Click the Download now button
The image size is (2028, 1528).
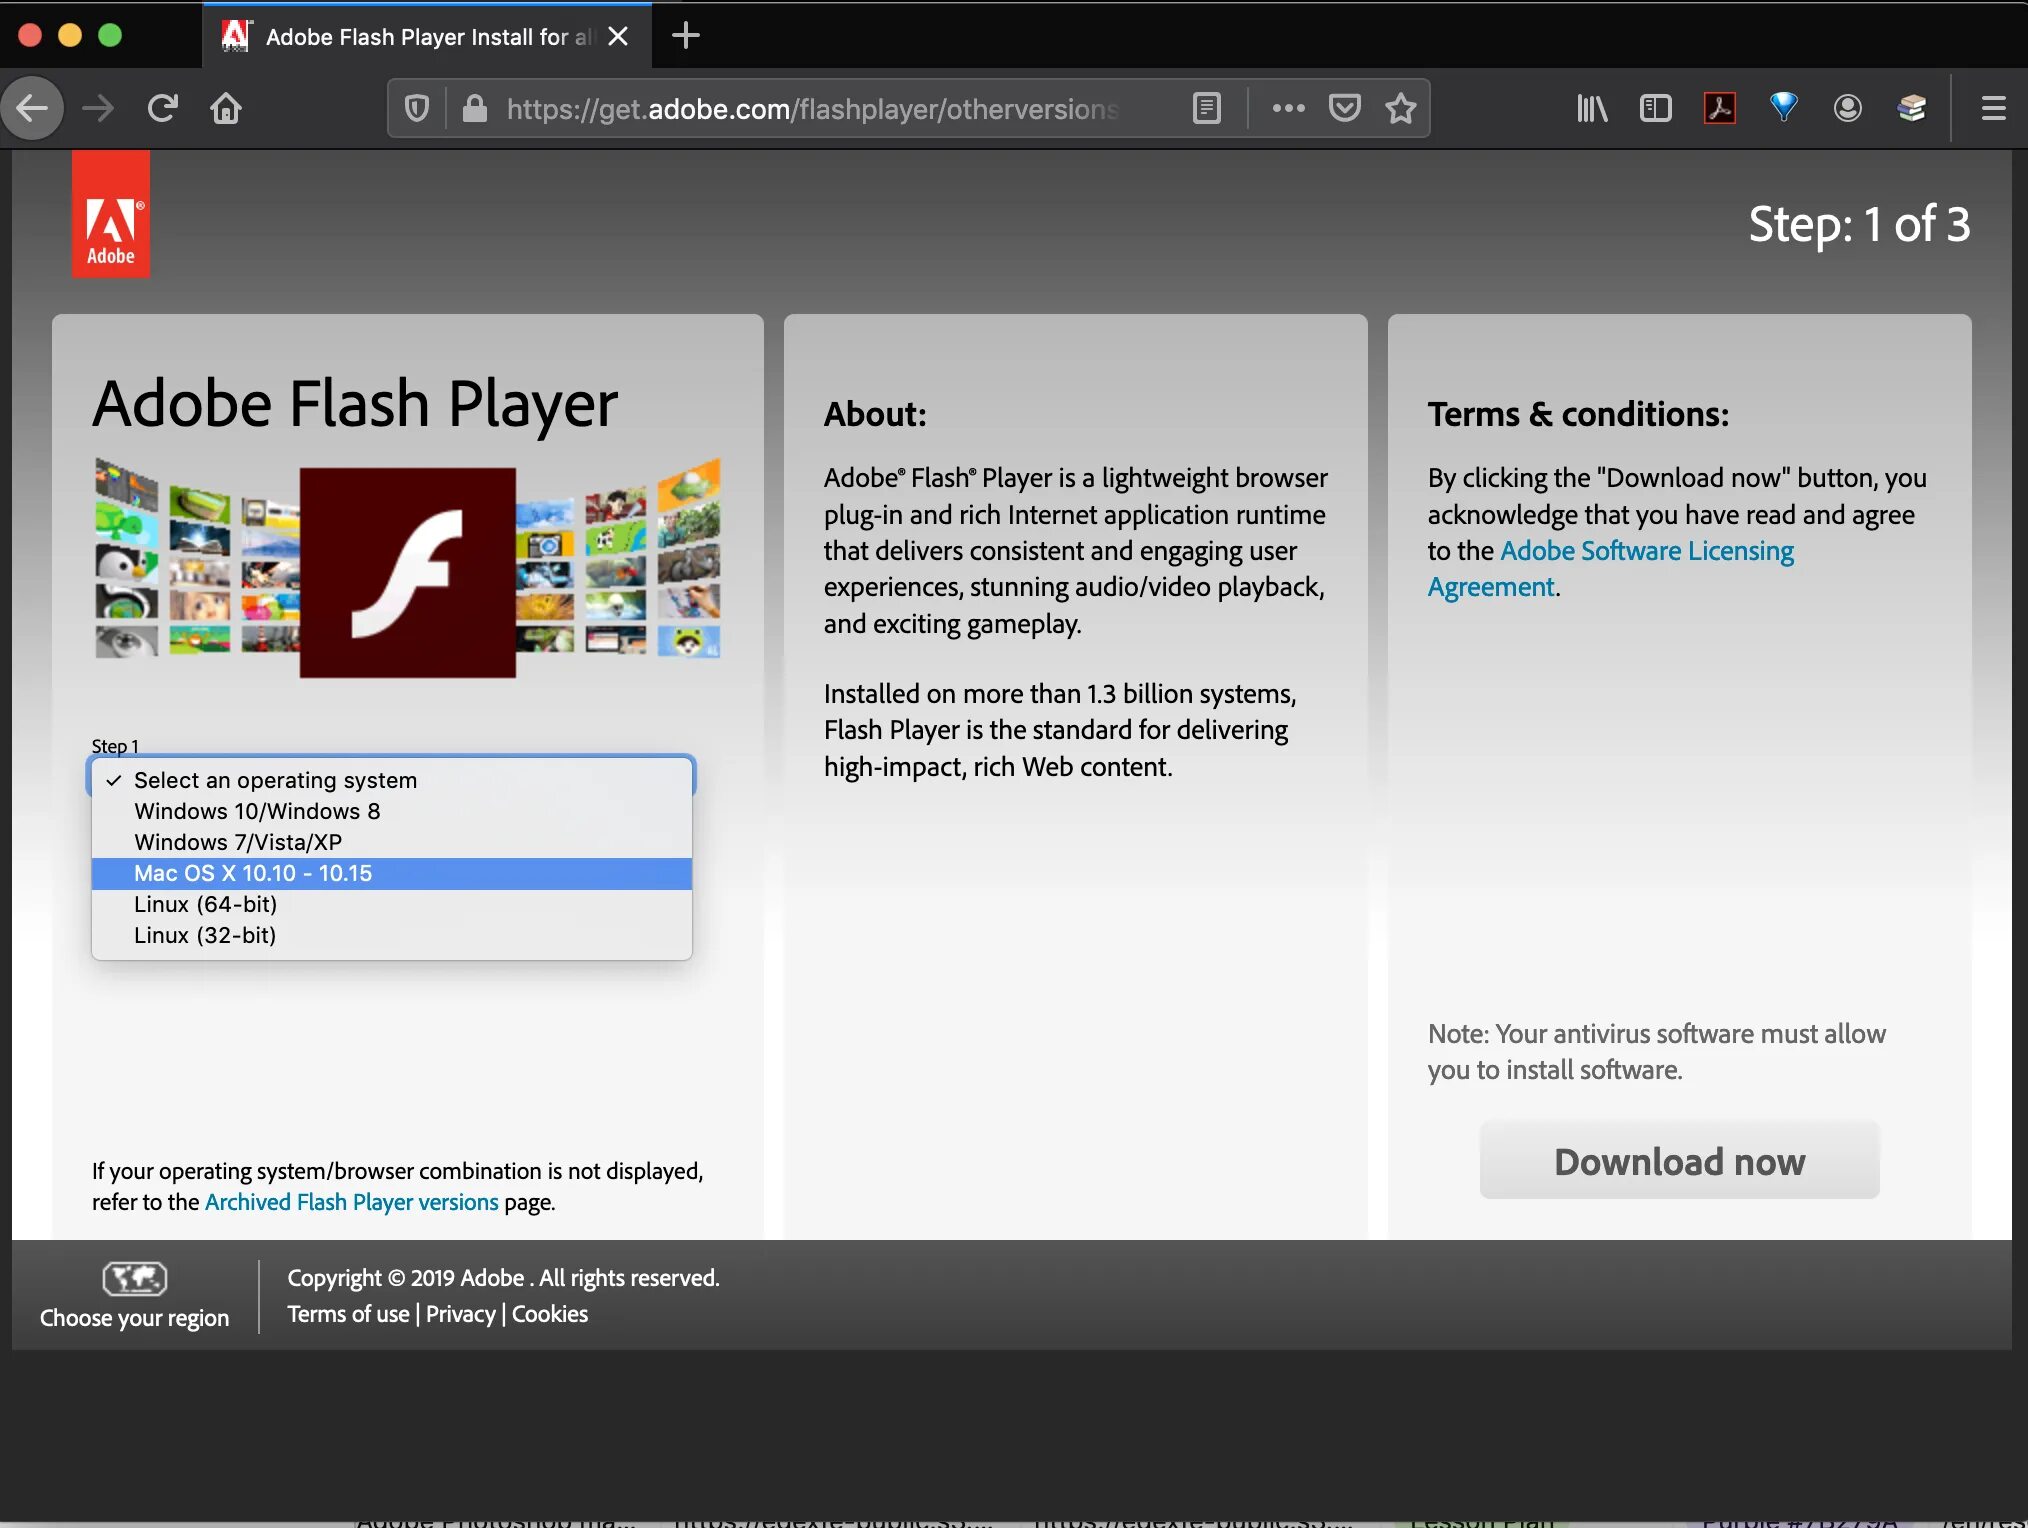(1679, 1161)
